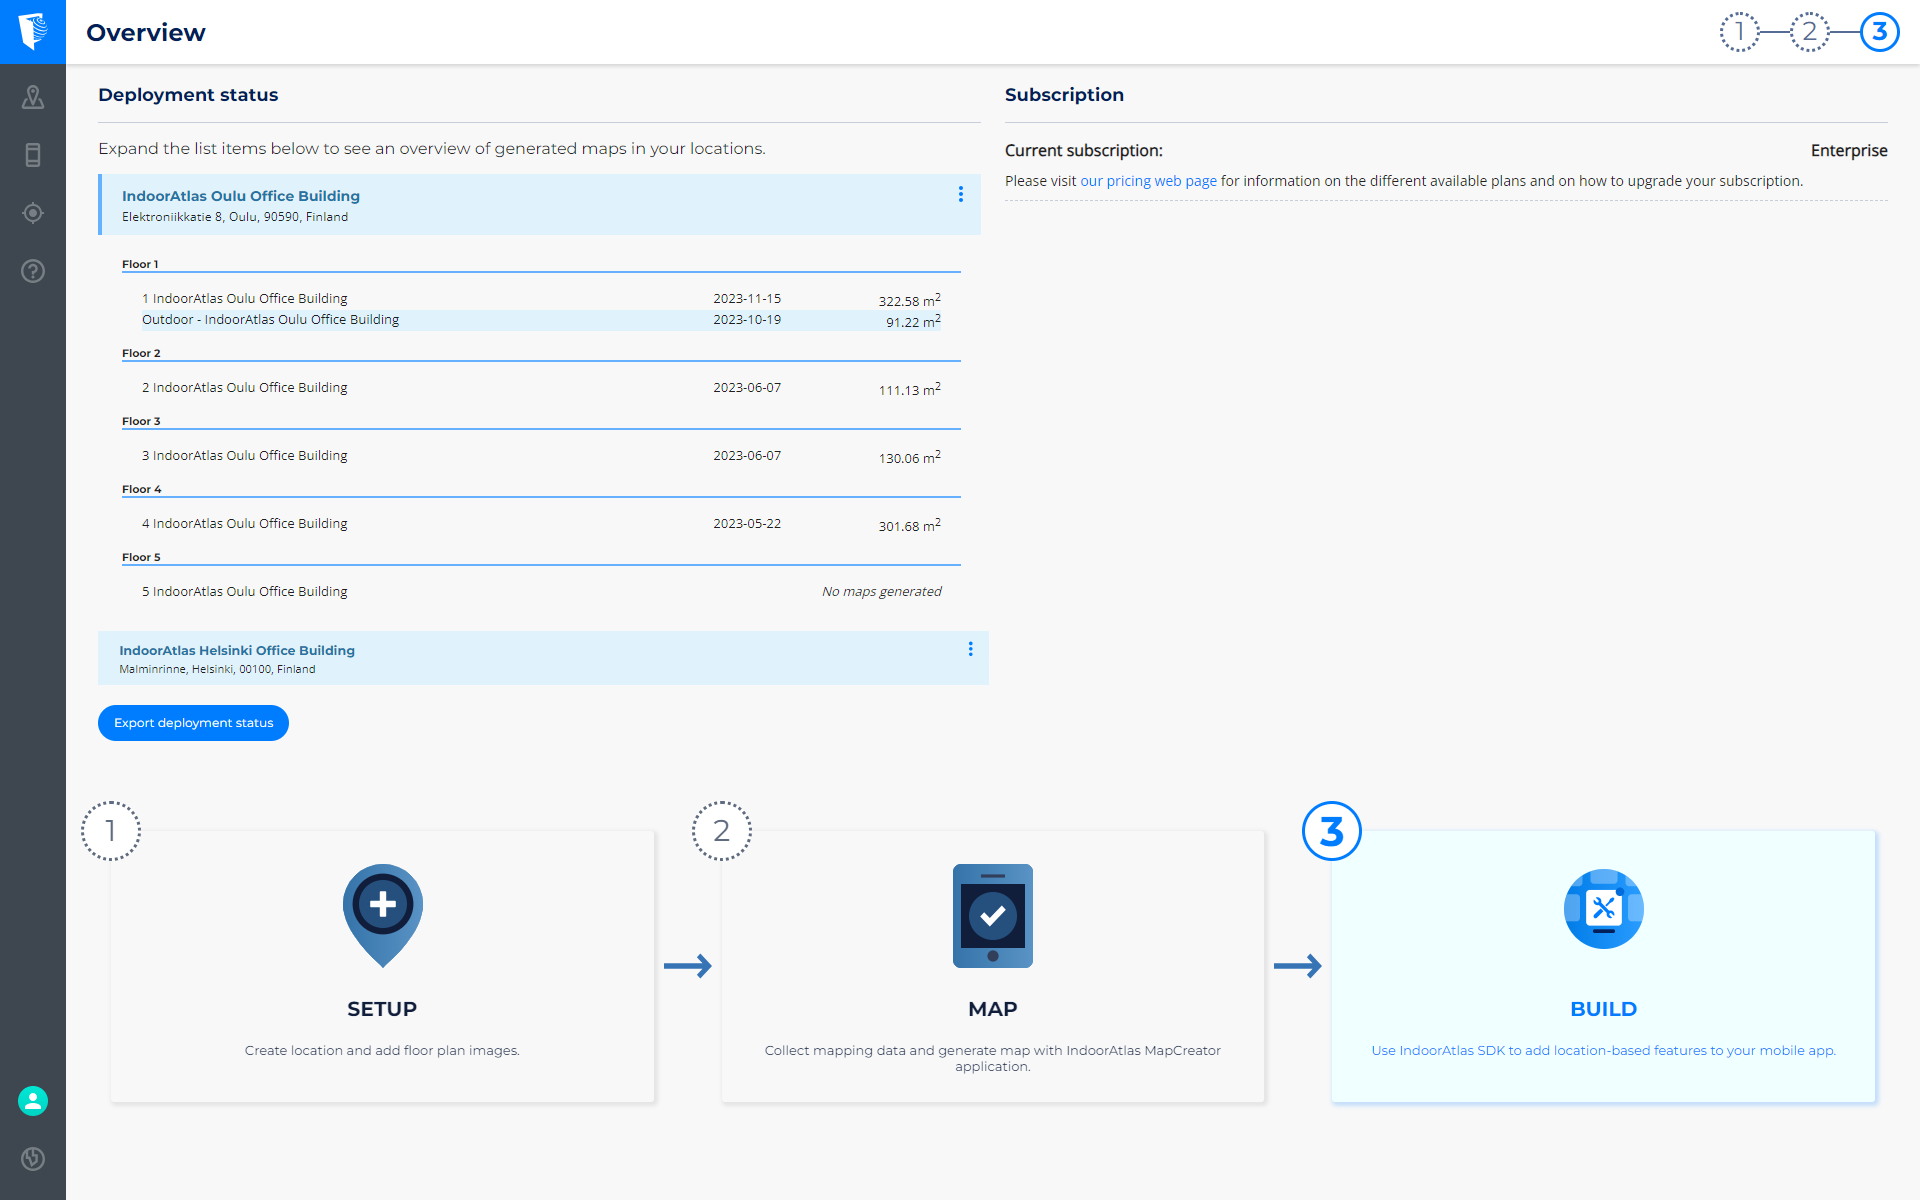This screenshot has width=1920, height=1200.
Task: Click the positioning target sidebar icon
Action: 33,213
